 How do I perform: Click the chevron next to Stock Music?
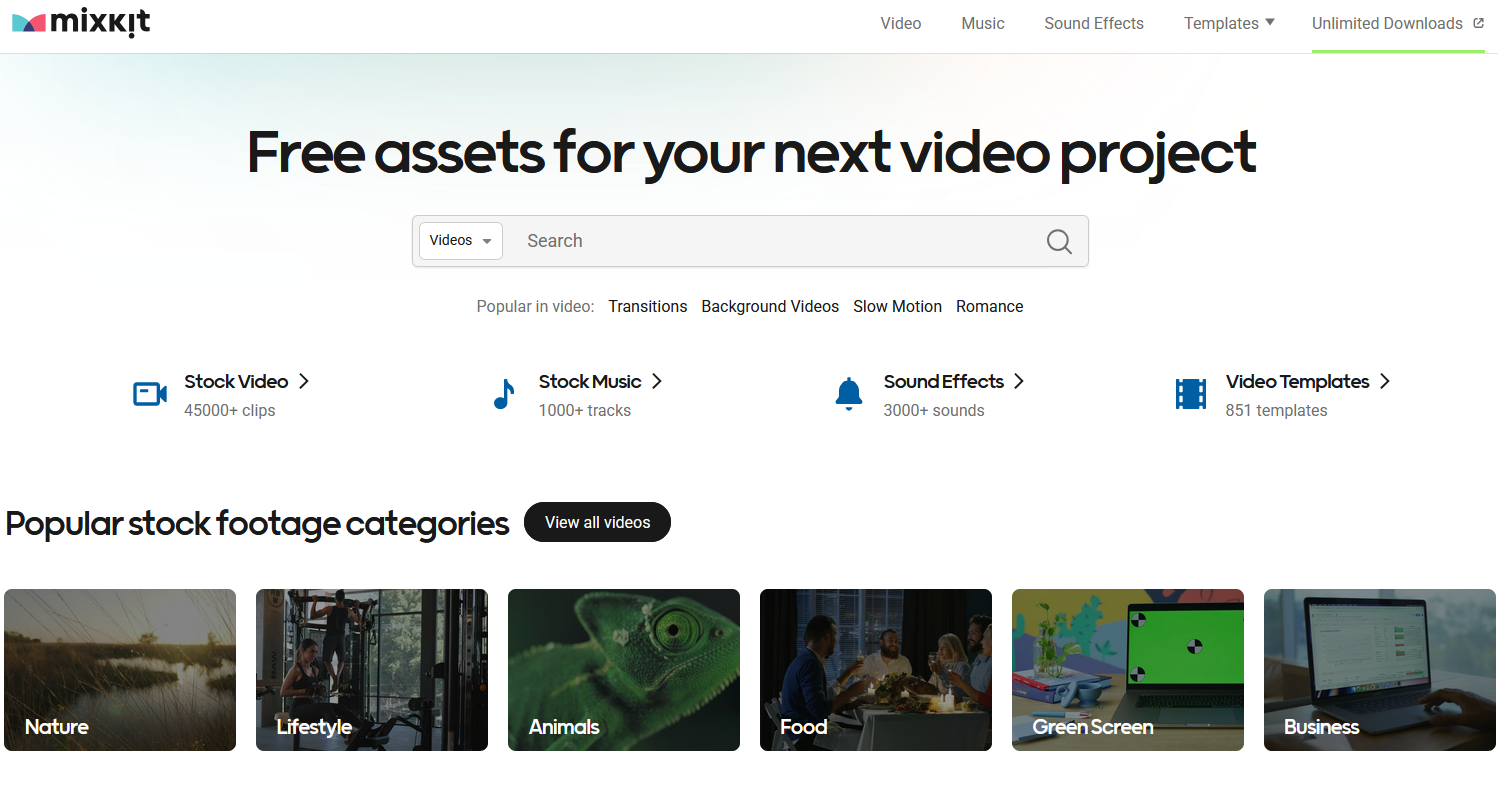657,381
